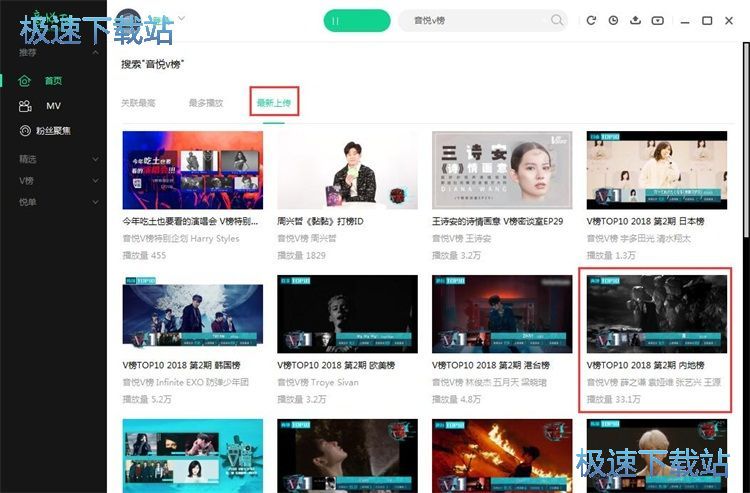Pause playback with green pause button
The height and width of the screenshot is (493, 750).
357,21
